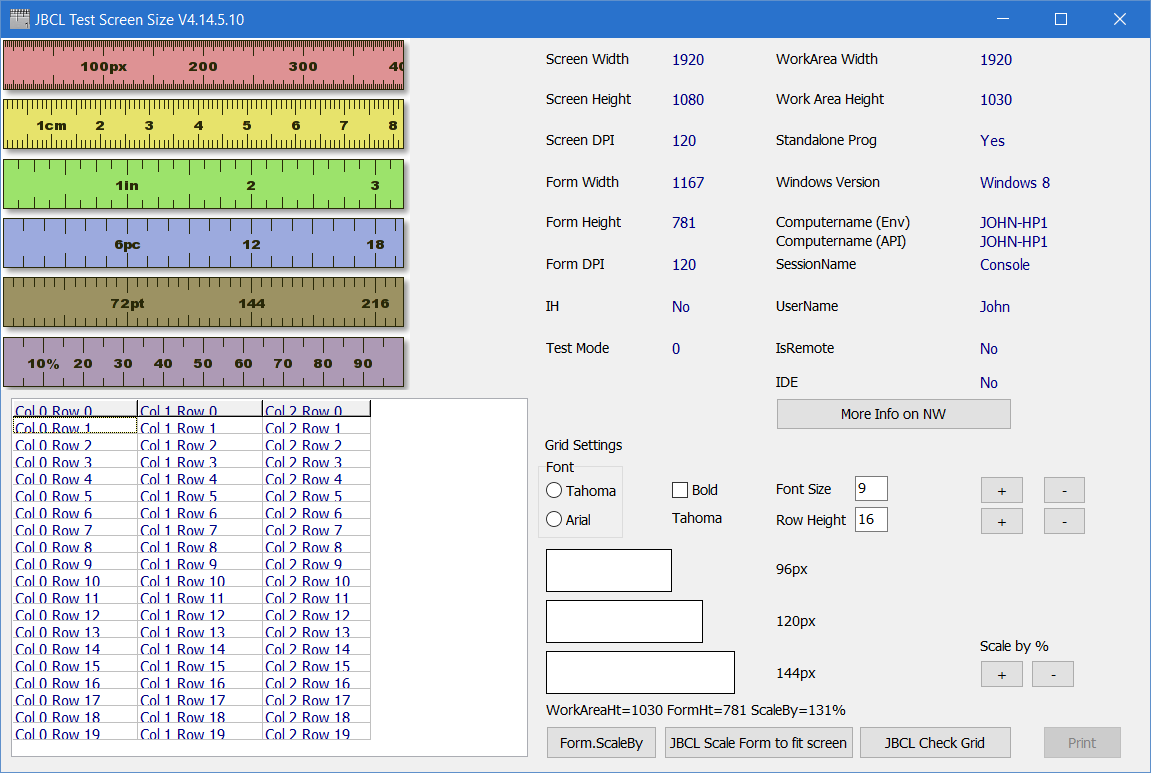Click the Print button
The image size is (1151, 773).
coord(1082,742)
